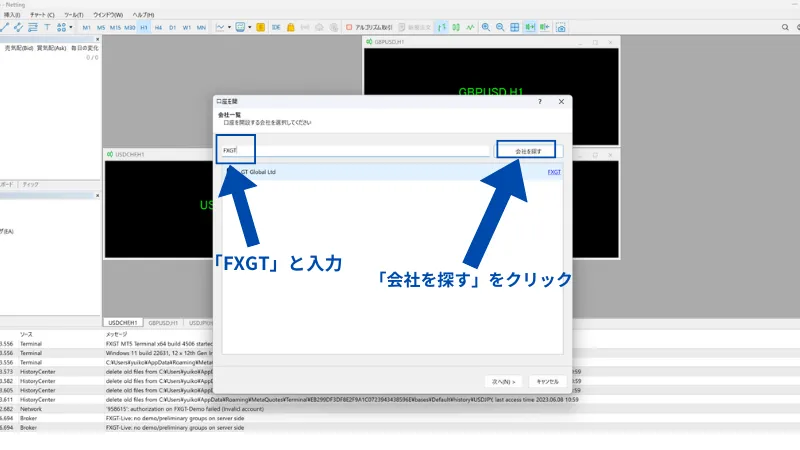Click the 買気配(Ask) column header
Viewport: 800px width, 450px height.
(x=52, y=48)
